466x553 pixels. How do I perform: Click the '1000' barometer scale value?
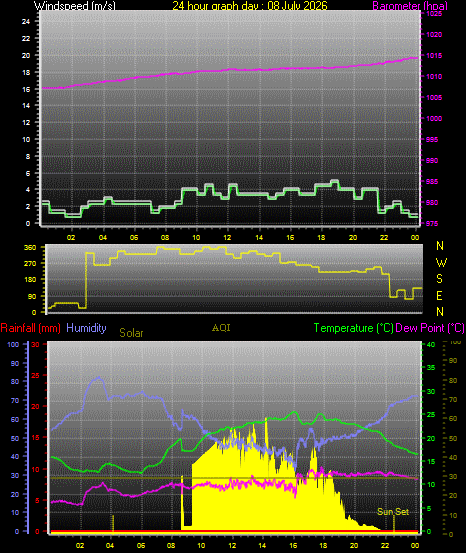(434, 118)
